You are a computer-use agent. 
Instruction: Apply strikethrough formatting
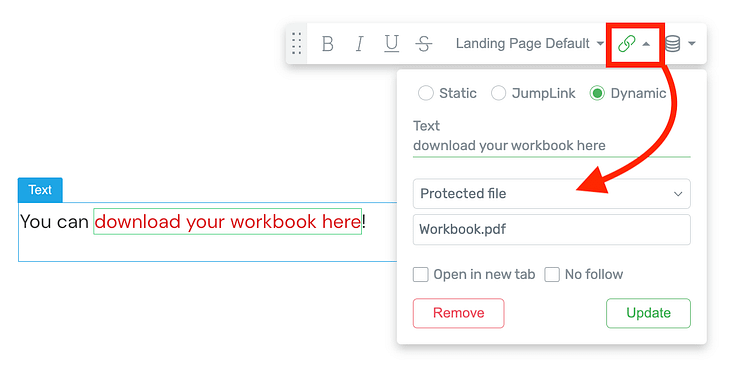423,44
